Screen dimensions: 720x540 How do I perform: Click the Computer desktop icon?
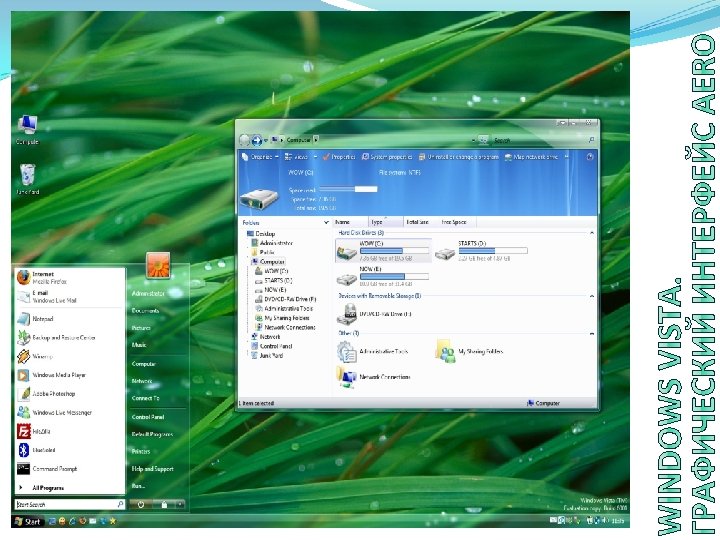point(28,130)
